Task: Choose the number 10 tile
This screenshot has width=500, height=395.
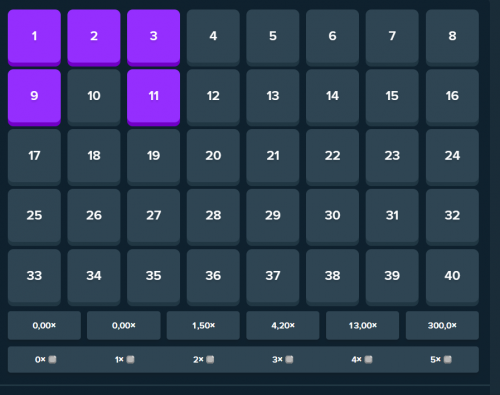Action: [x=94, y=97]
